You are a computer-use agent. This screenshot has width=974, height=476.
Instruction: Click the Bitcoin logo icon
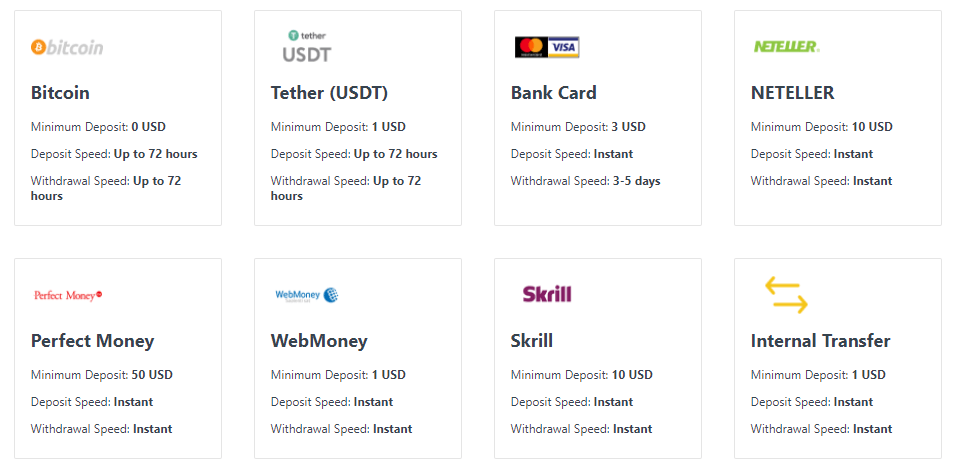[x=67, y=47]
